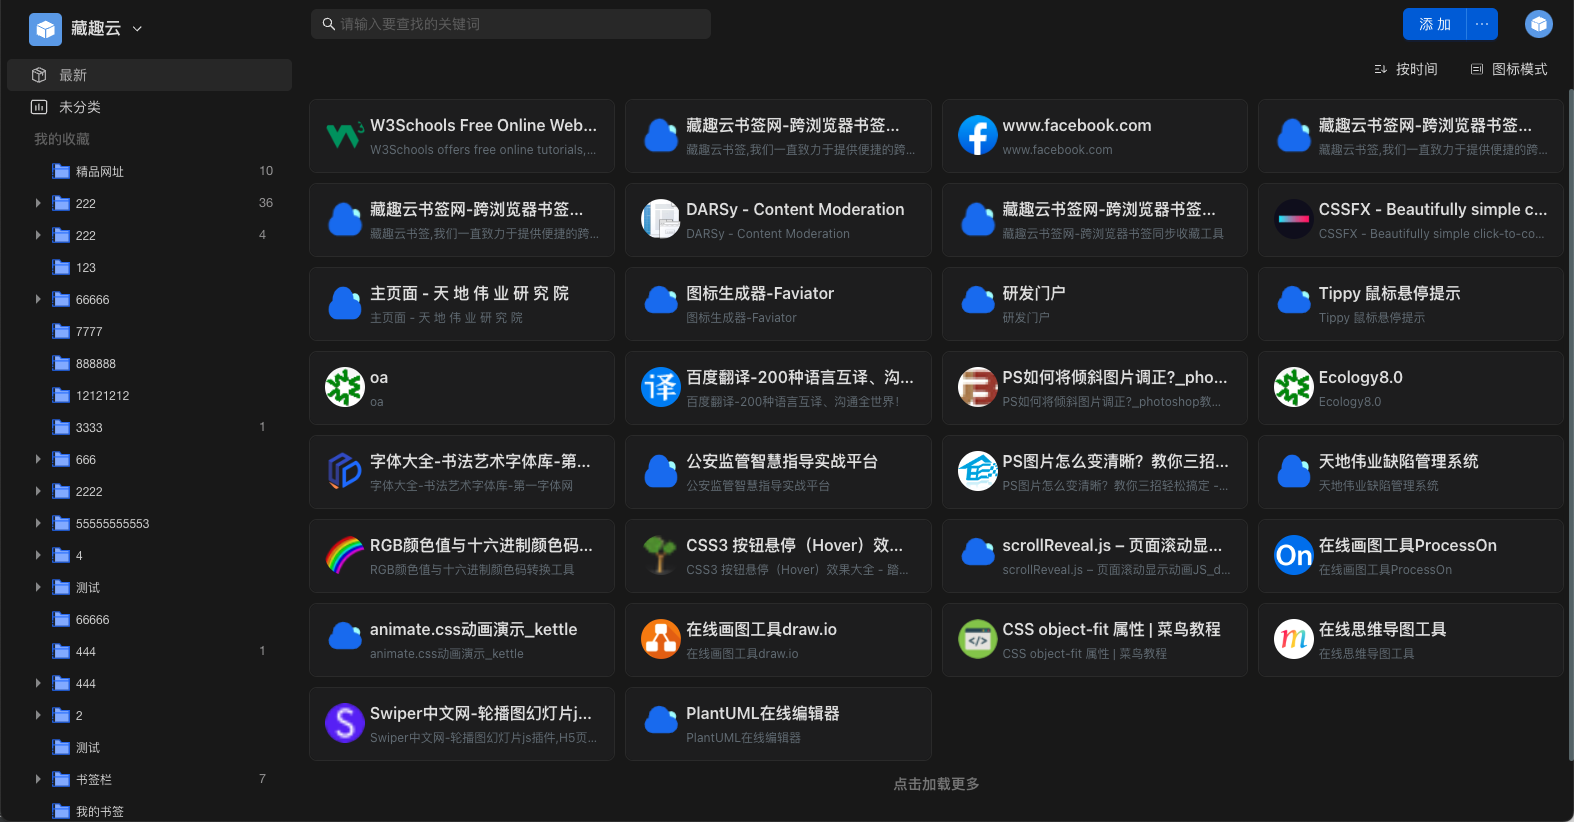Open the 藏趣云 workspace dropdown arrow

pyautogui.click(x=137, y=29)
